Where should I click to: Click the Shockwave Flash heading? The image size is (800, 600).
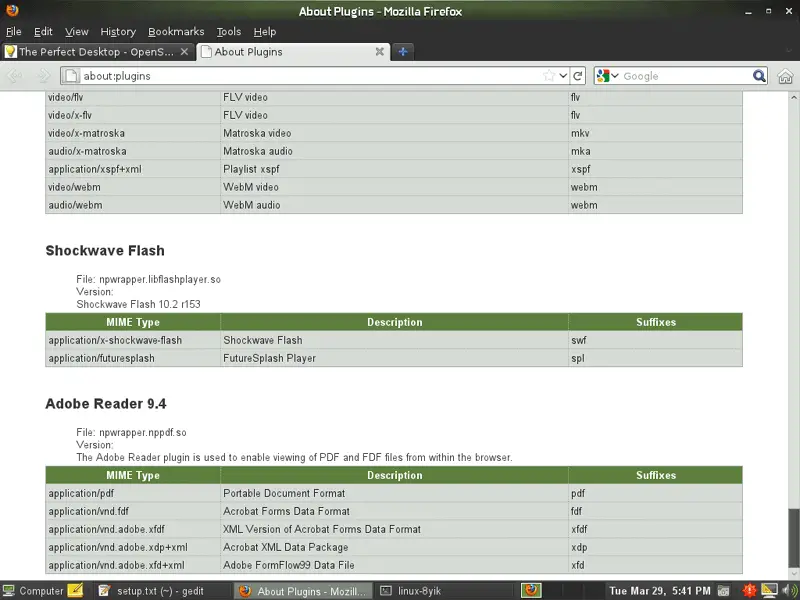[105, 251]
